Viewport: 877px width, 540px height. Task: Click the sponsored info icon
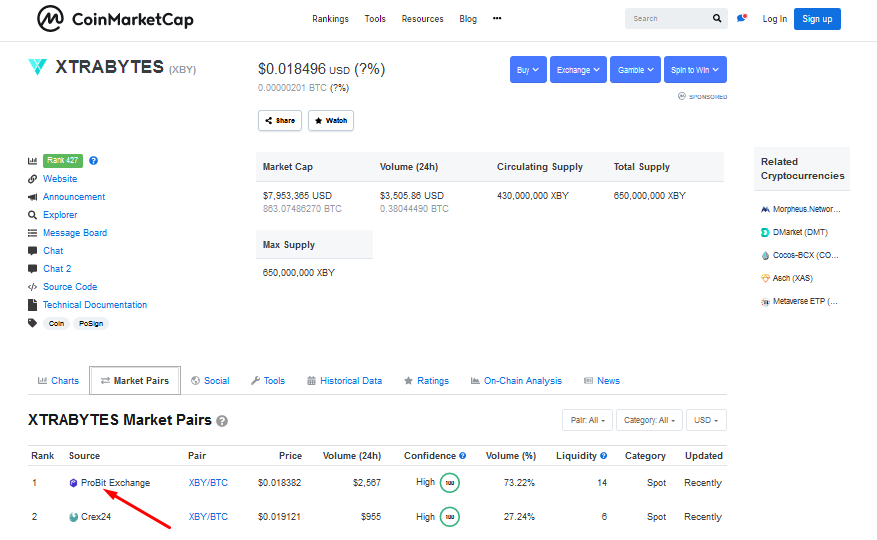pos(682,96)
